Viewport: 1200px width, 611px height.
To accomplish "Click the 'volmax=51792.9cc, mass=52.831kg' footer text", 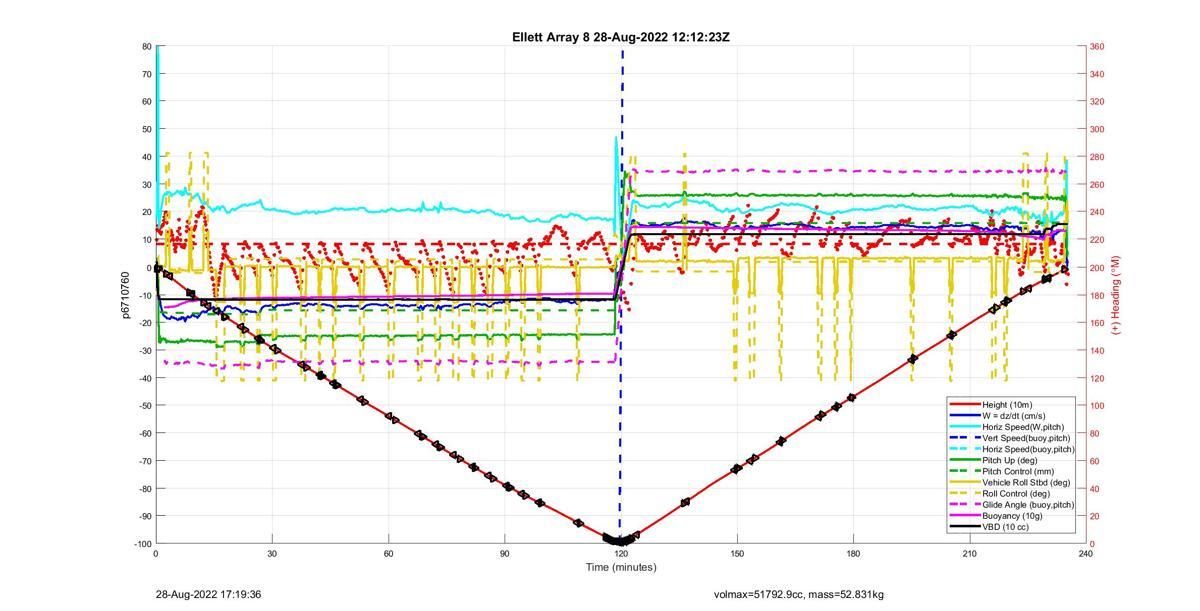I will 799,594.
